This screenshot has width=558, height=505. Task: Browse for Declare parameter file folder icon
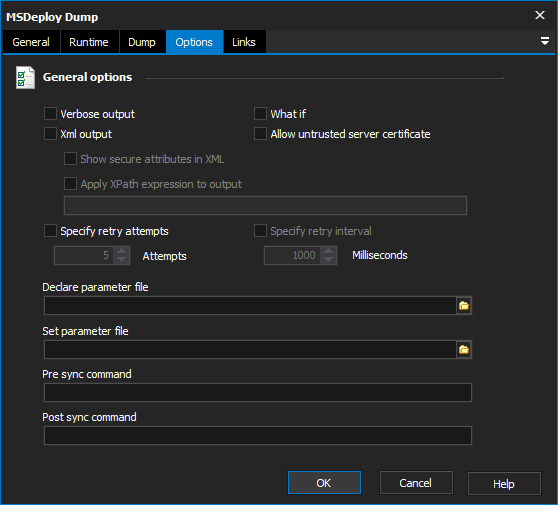point(464,306)
